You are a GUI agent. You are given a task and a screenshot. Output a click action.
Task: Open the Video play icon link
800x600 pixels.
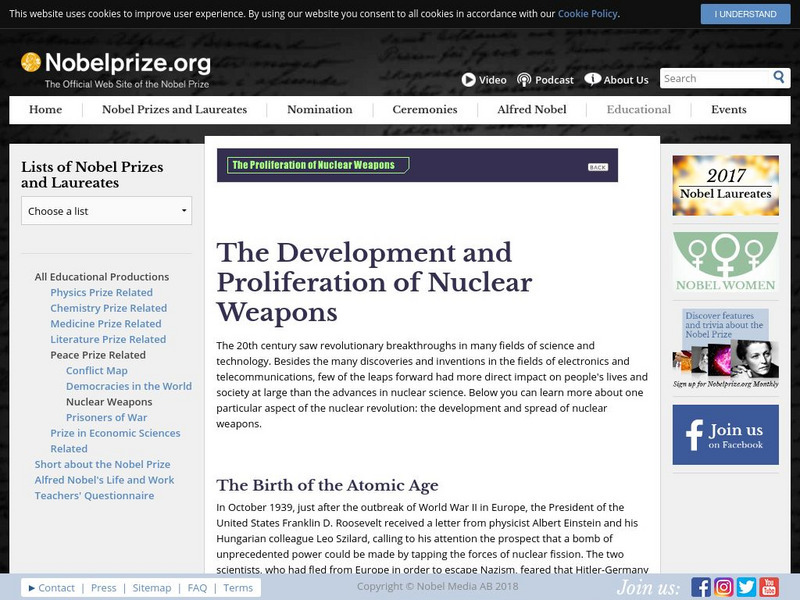468,80
